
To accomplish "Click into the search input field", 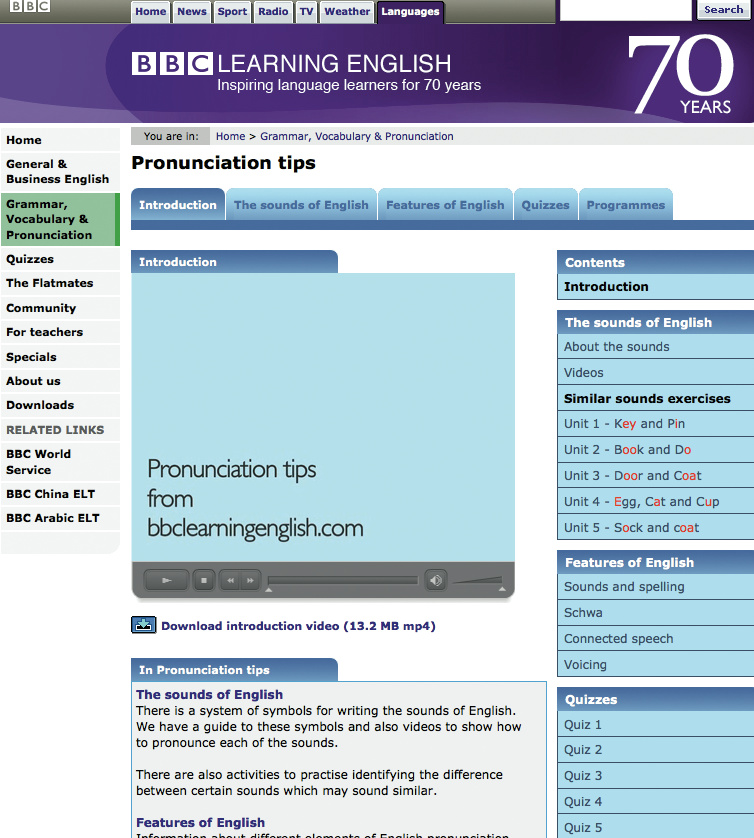I will pos(625,10).
